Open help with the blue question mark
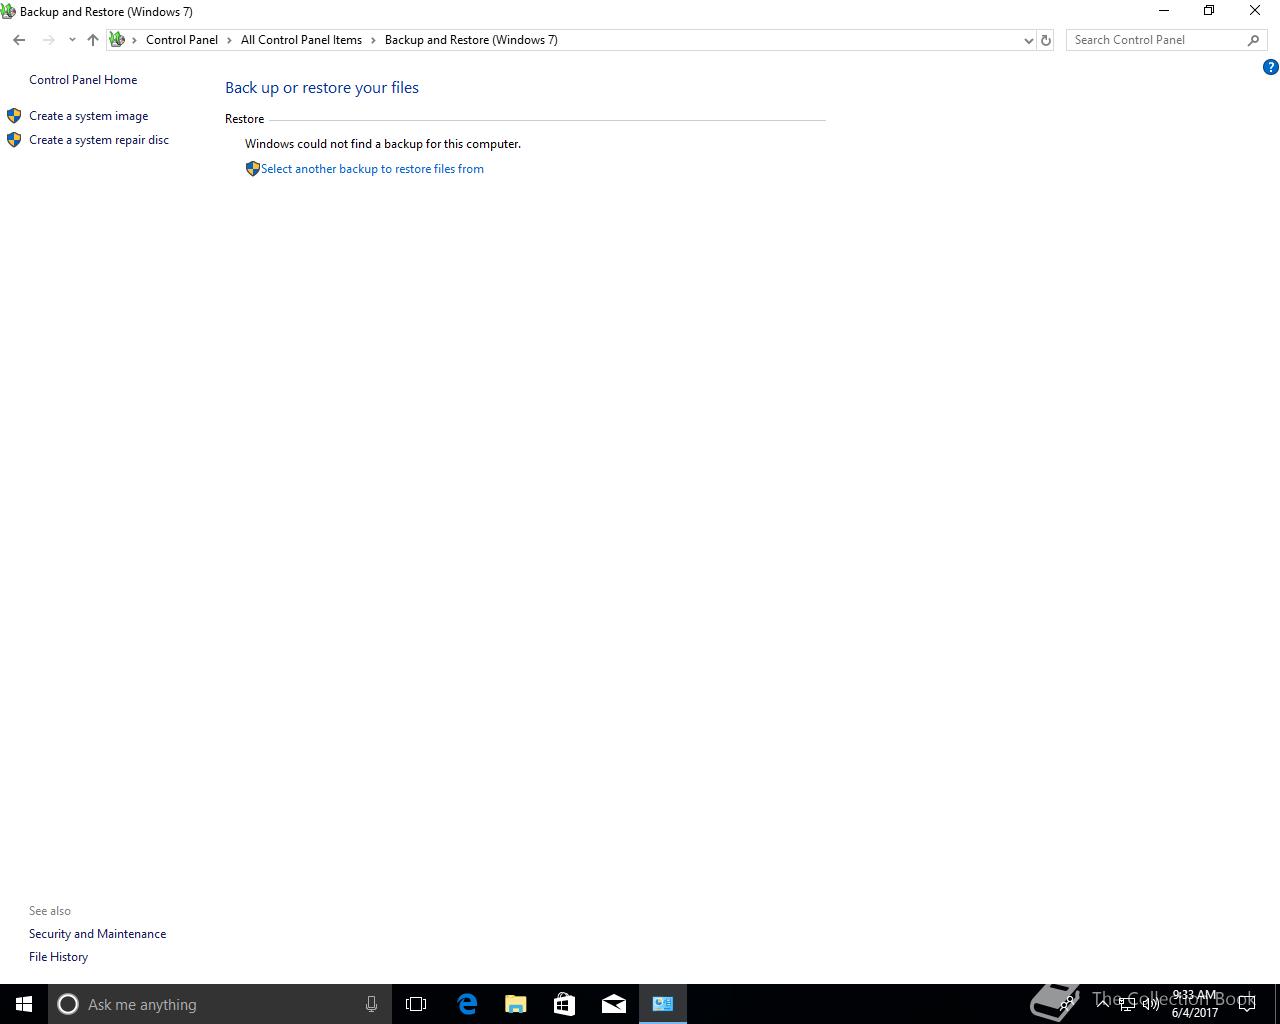 click(1270, 67)
